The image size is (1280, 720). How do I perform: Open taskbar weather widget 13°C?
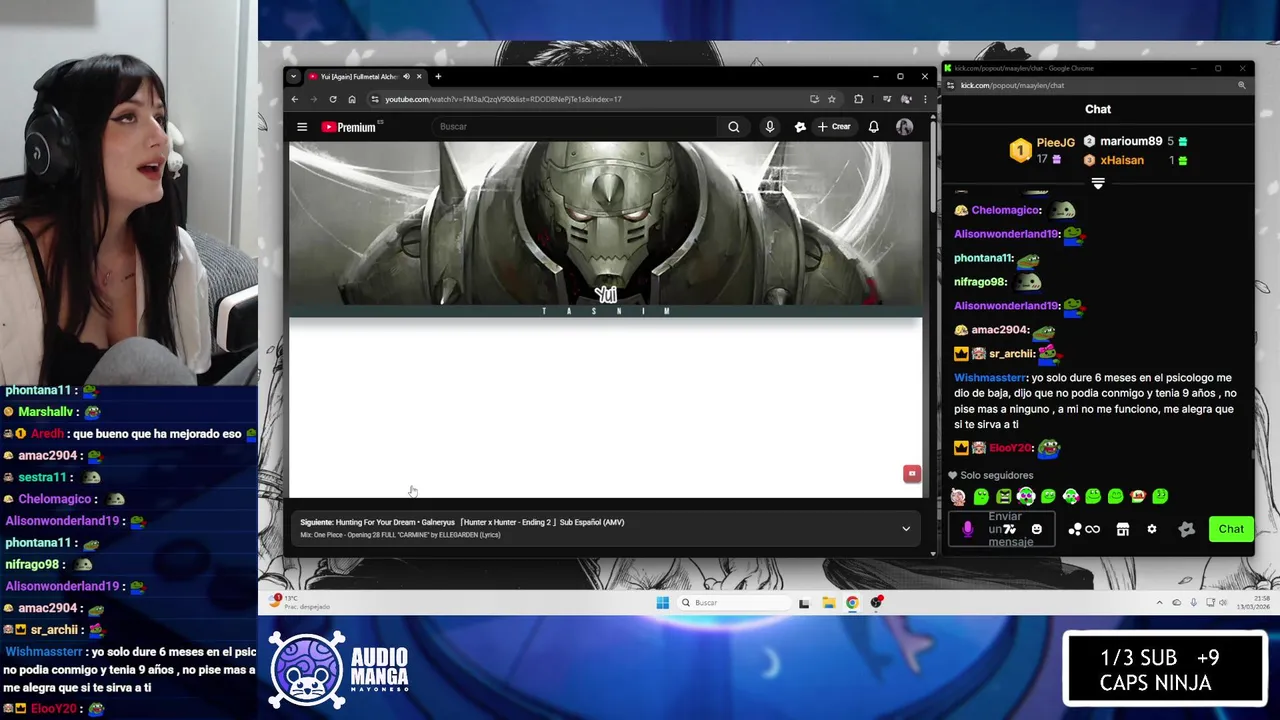298,602
